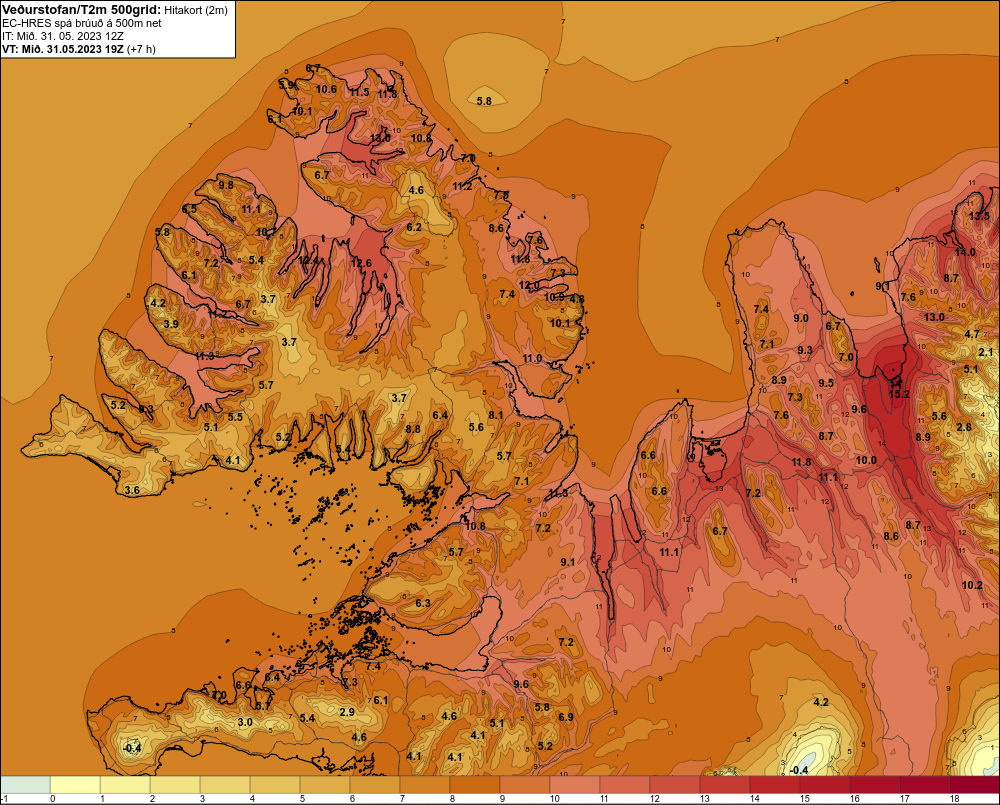The width and height of the screenshot is (1000, 805).
Task: Pick the legend color swatch between 15 and 16
Action: pyautogui.click(x=825, y=784)
